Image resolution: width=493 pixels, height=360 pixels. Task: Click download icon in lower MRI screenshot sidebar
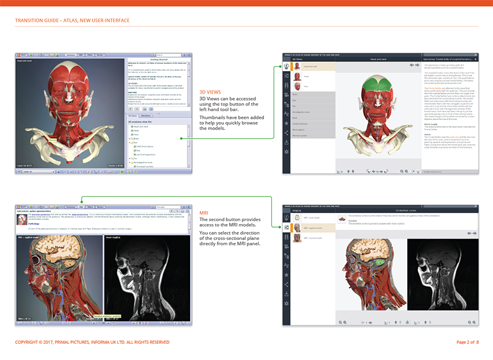[x=286, y=294]
